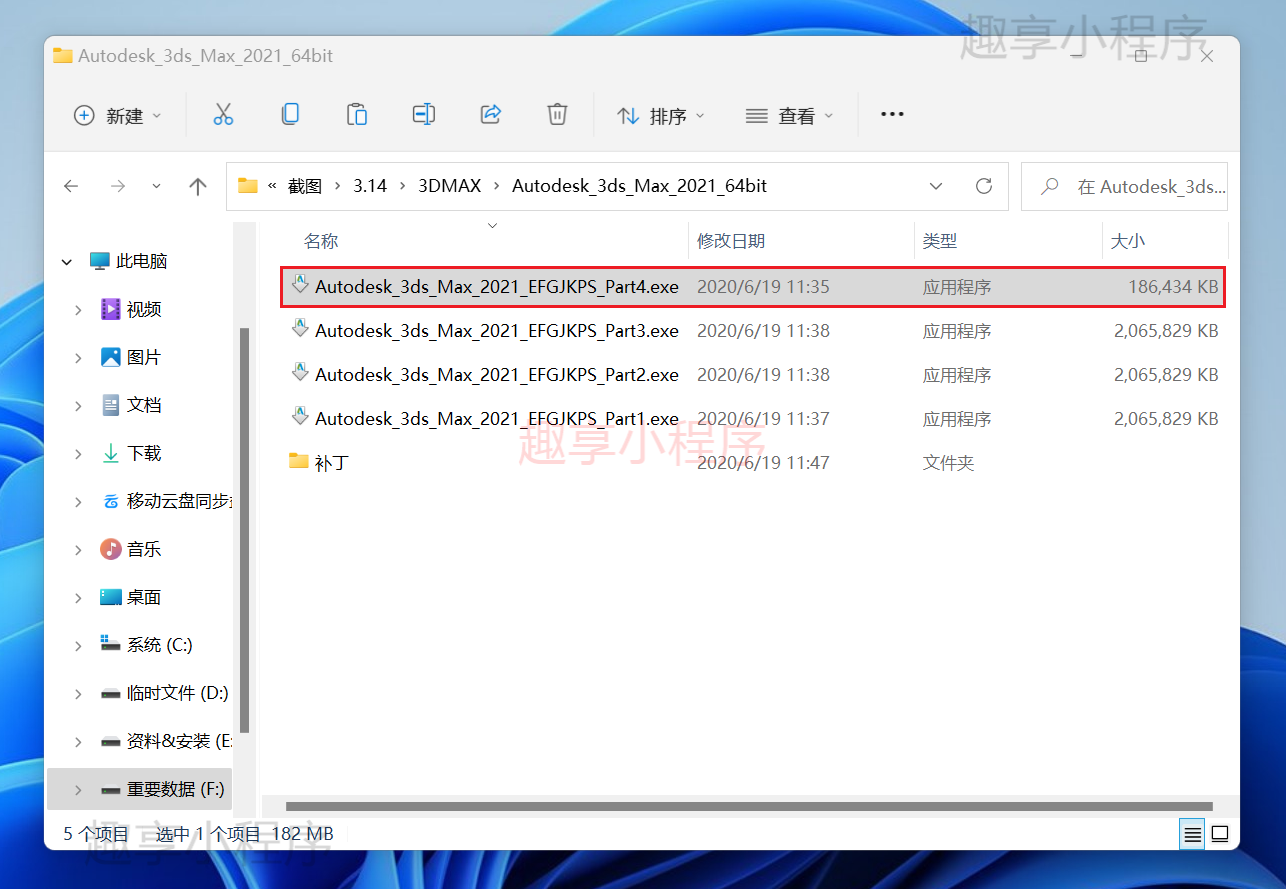The image size is (1286, 889).
Task: Click the Share icon in toolbar
Action: point(491,115)
